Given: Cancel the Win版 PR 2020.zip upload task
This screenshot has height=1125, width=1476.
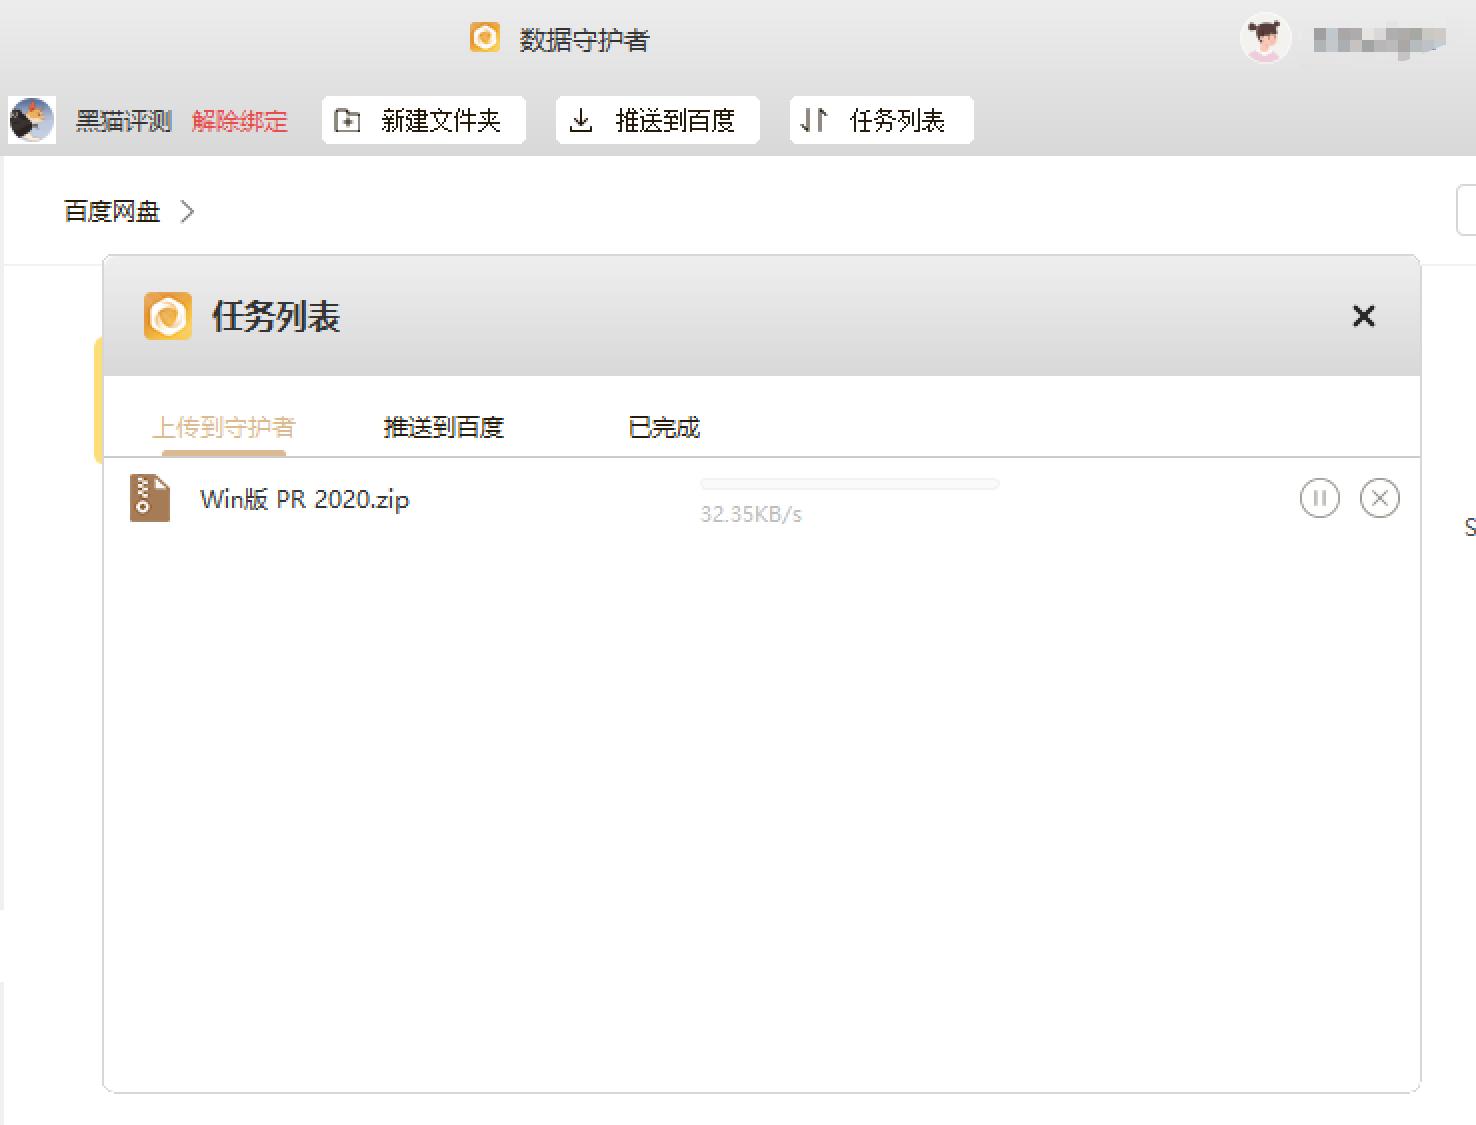Looking at the screenshot, I should point(1380,497).
